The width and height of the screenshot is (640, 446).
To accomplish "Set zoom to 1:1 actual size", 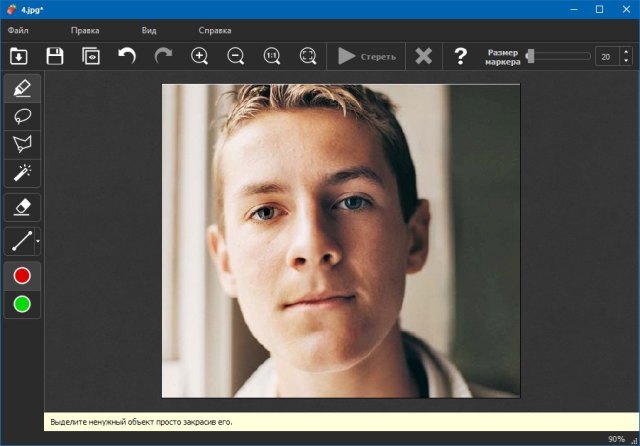I will [271, 56].
